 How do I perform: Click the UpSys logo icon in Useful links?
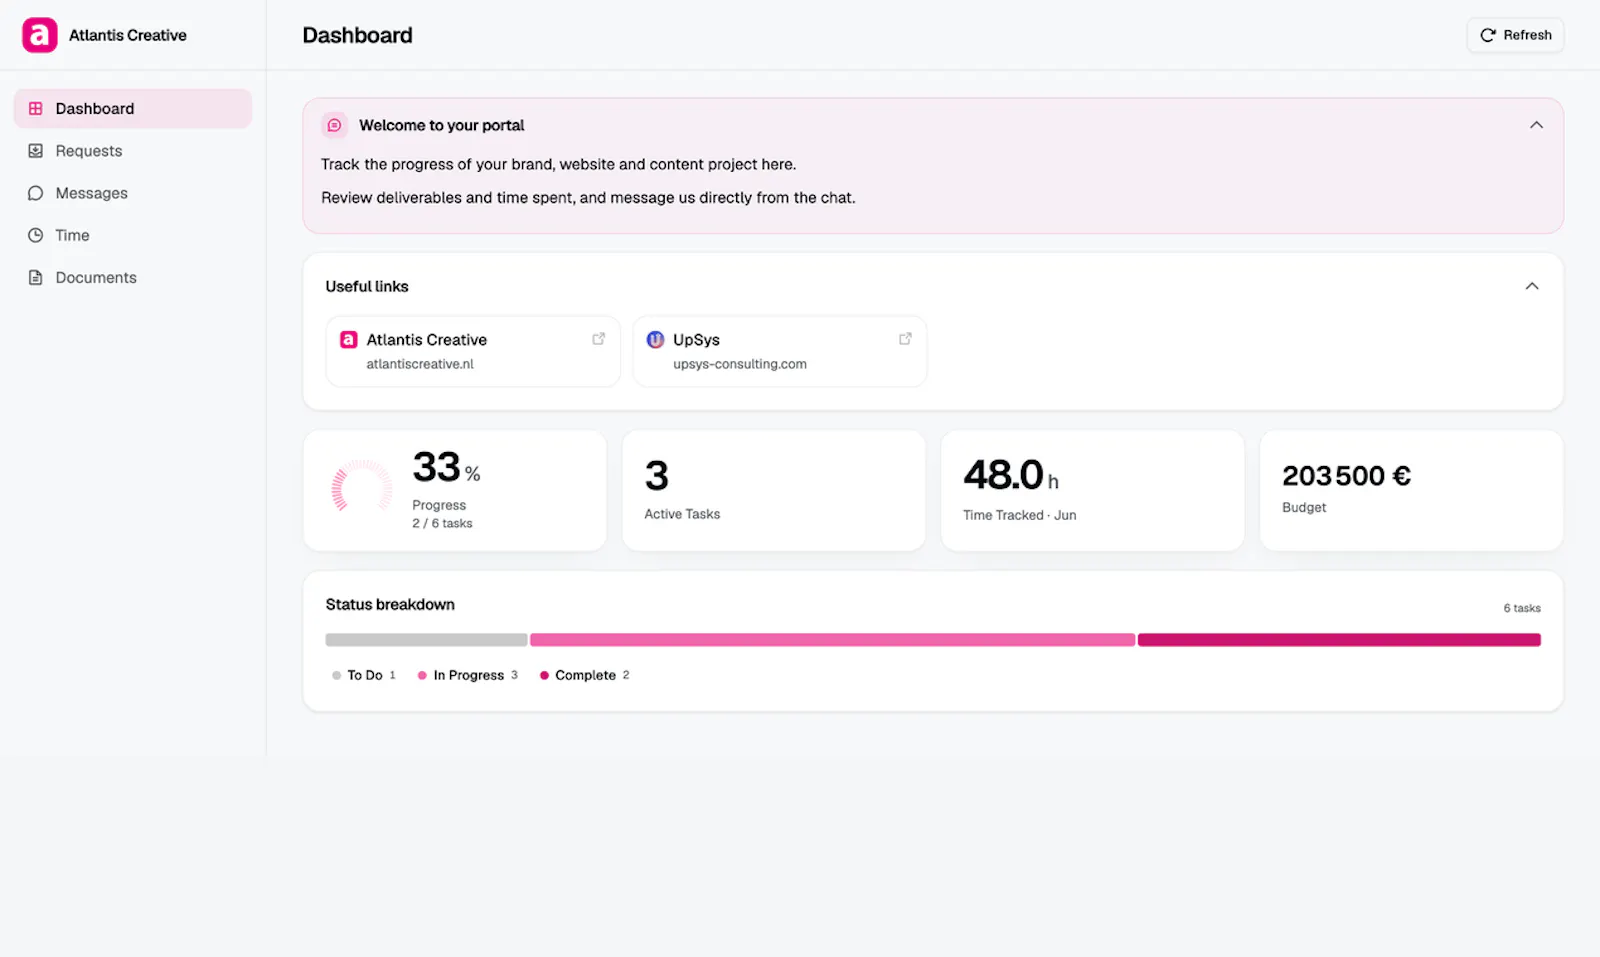655,340
